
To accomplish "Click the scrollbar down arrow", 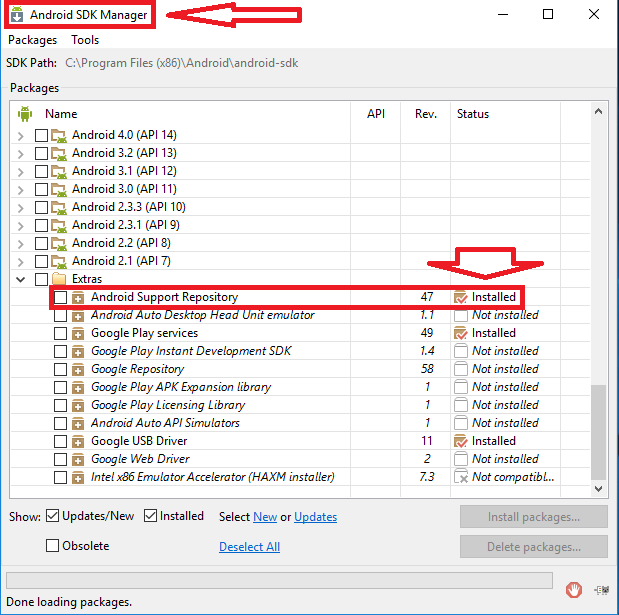I will 598,489.
